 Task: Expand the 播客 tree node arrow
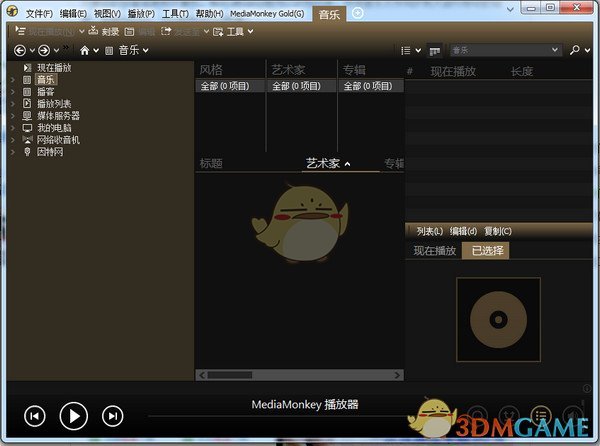click(13, 92)
